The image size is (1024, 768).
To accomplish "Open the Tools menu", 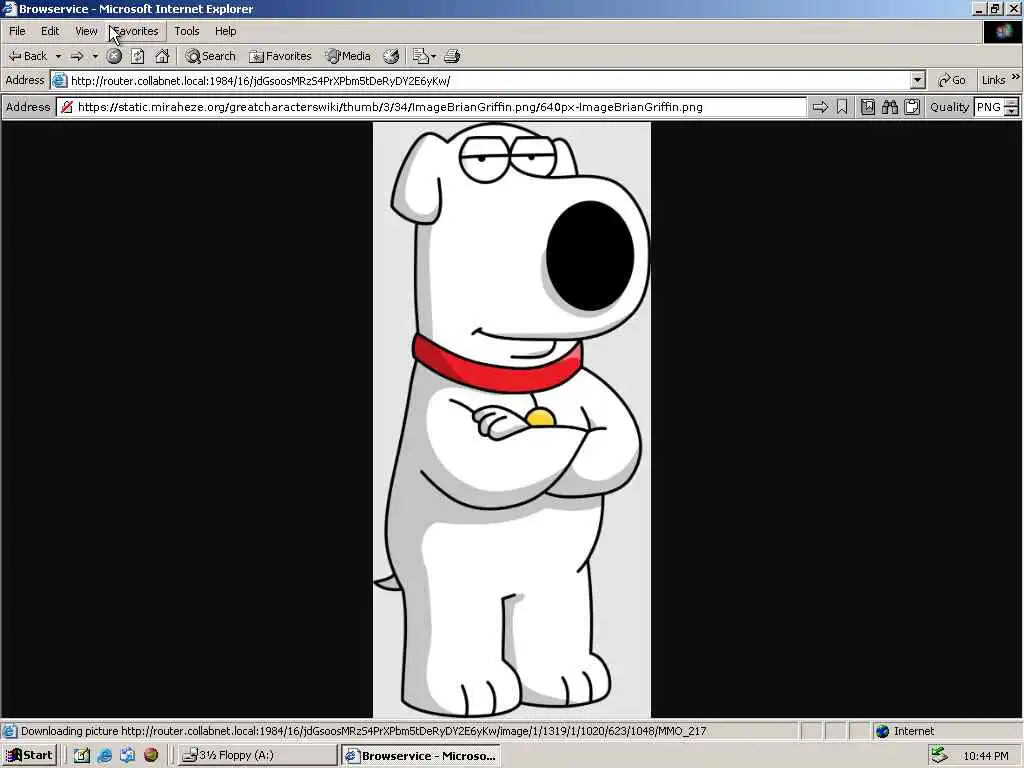I will (x=186, y=31).
